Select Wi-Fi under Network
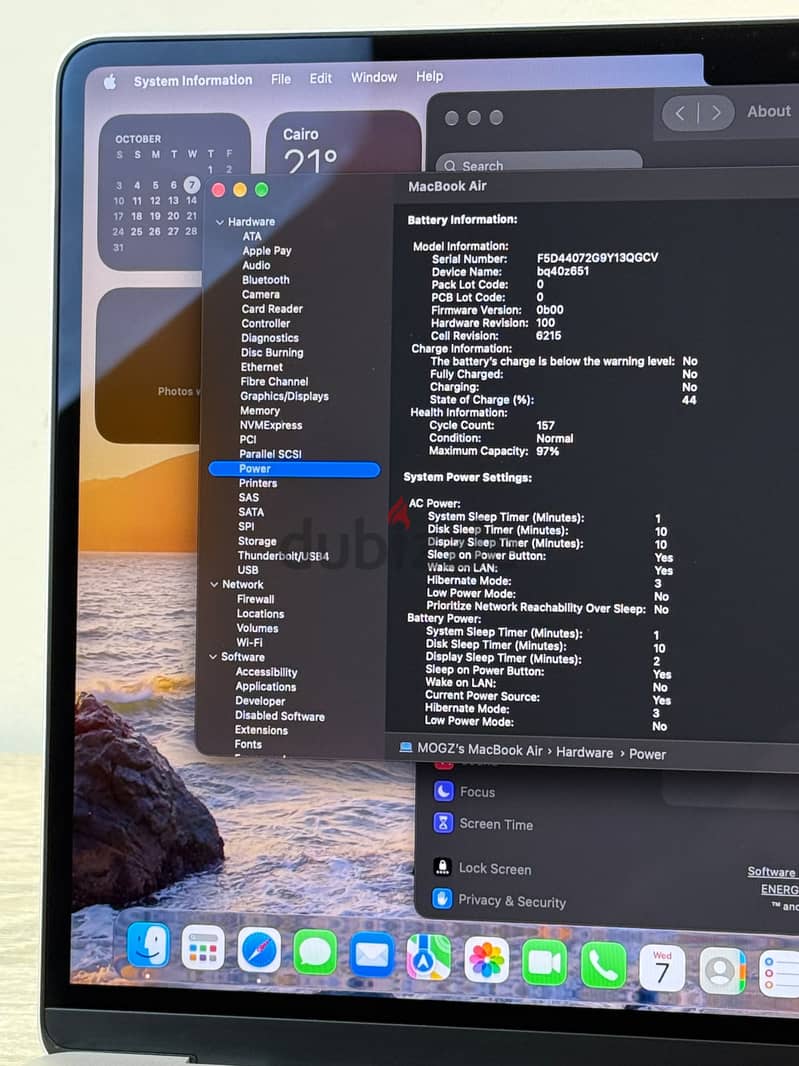Screen dimensions: 799x1066 [249, 642]
